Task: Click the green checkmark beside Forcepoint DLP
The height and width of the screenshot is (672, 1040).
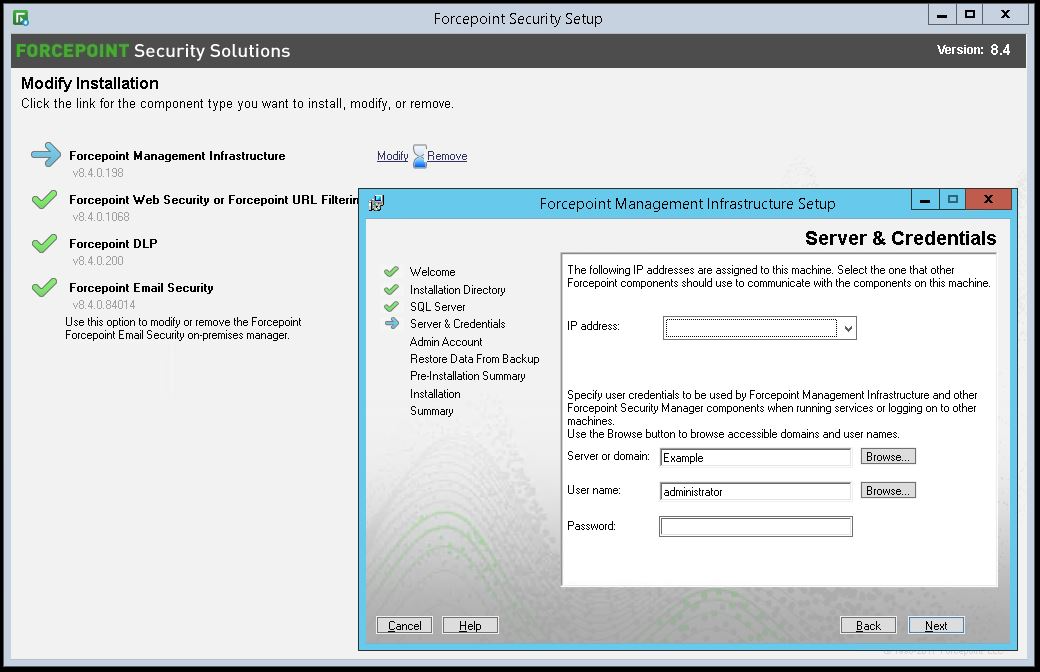Action: (43, 243)
